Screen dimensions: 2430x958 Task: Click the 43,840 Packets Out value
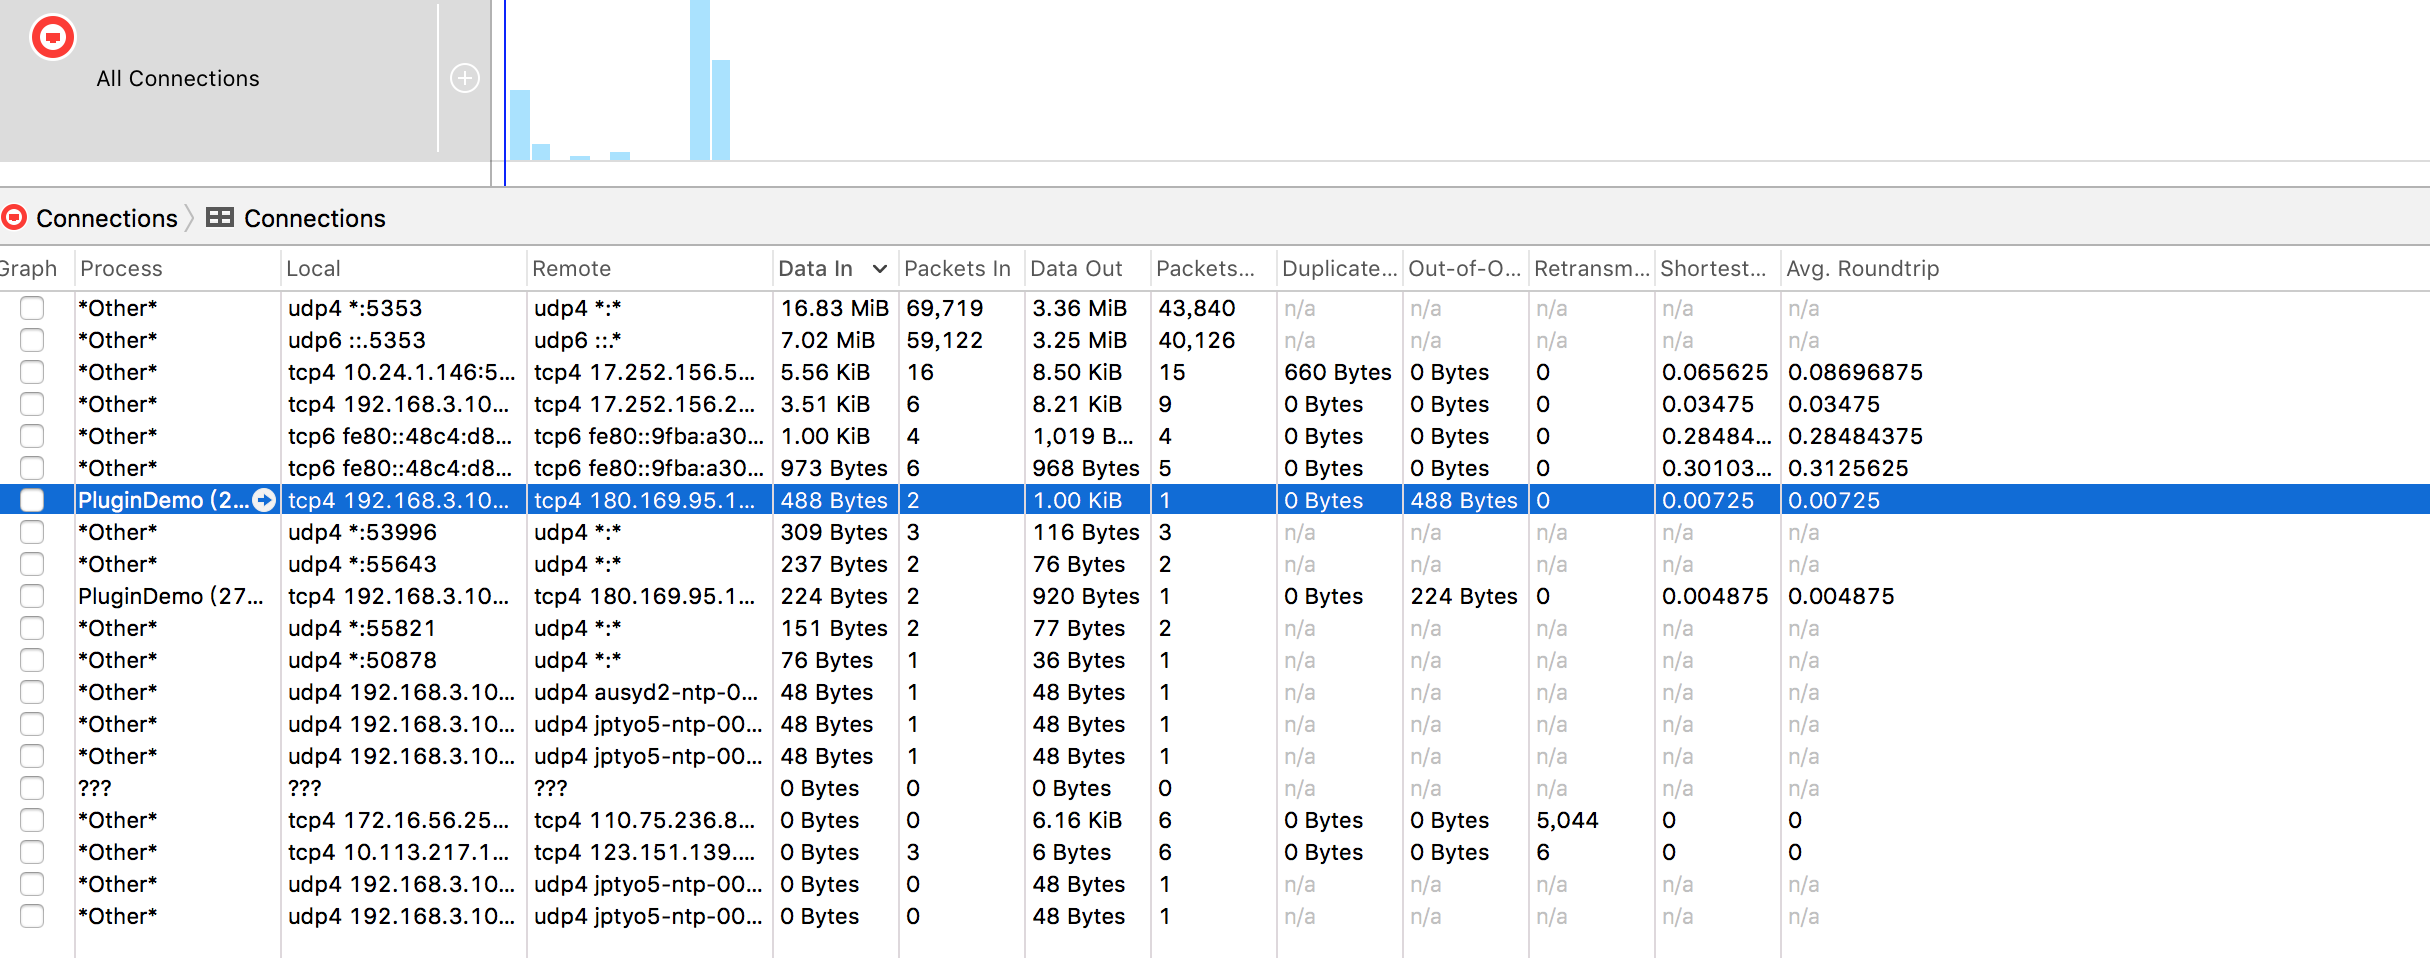point(1196,308)
